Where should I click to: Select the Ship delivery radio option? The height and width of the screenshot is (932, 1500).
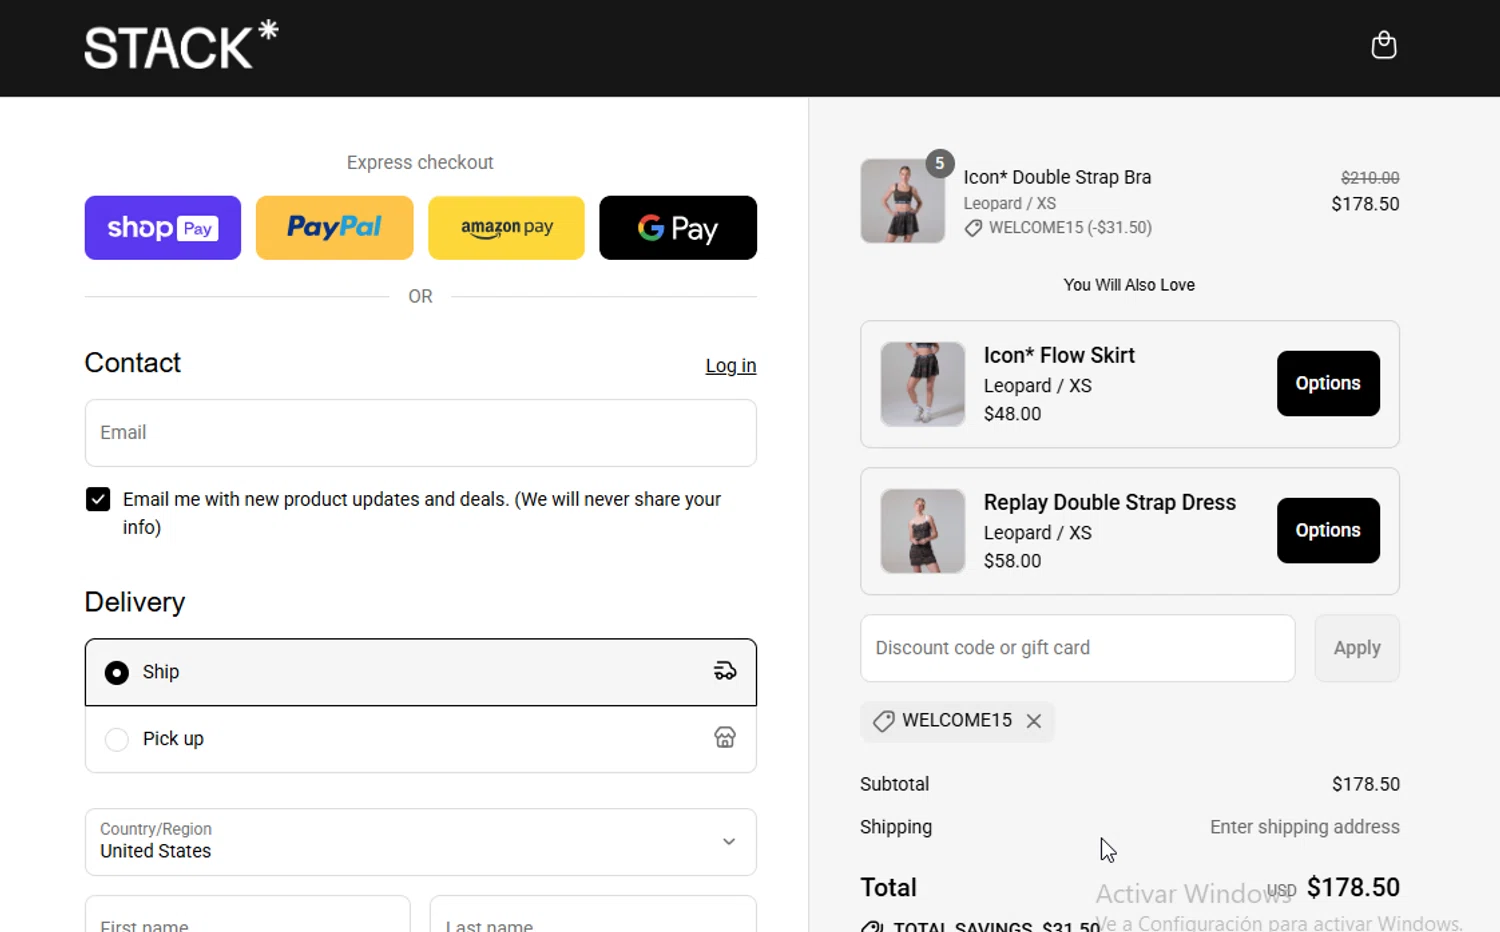point(117,673)
